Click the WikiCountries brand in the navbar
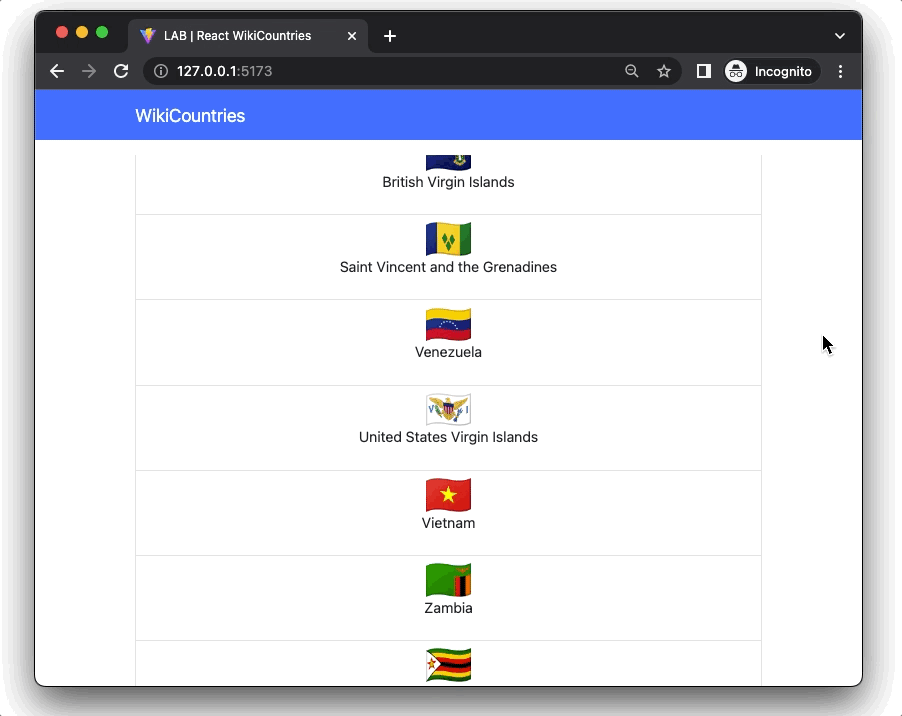 pyautogui.click(x=190, y=115)
